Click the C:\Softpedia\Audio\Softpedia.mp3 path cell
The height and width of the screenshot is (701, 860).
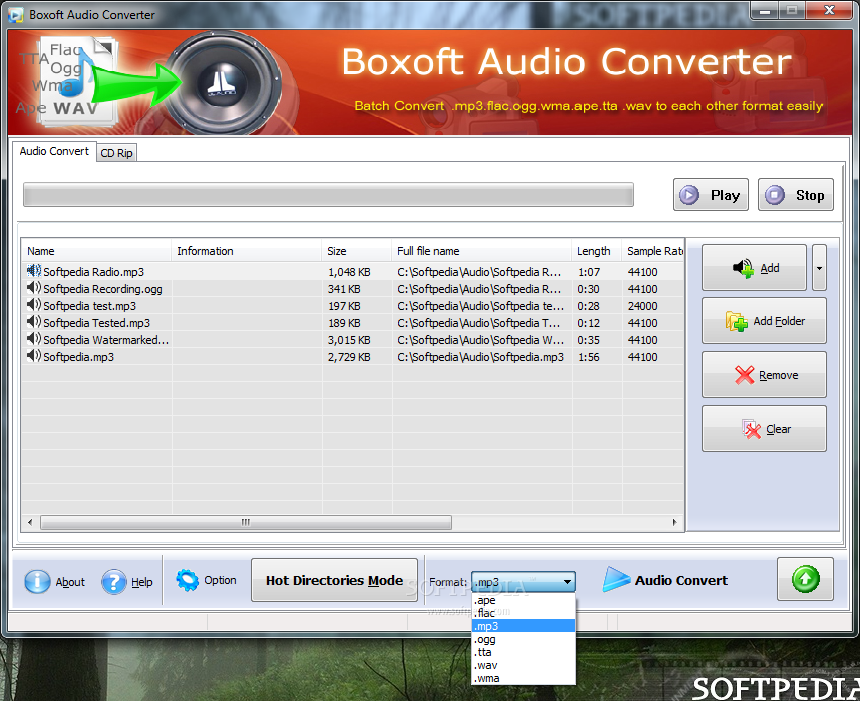pos(480,357)
